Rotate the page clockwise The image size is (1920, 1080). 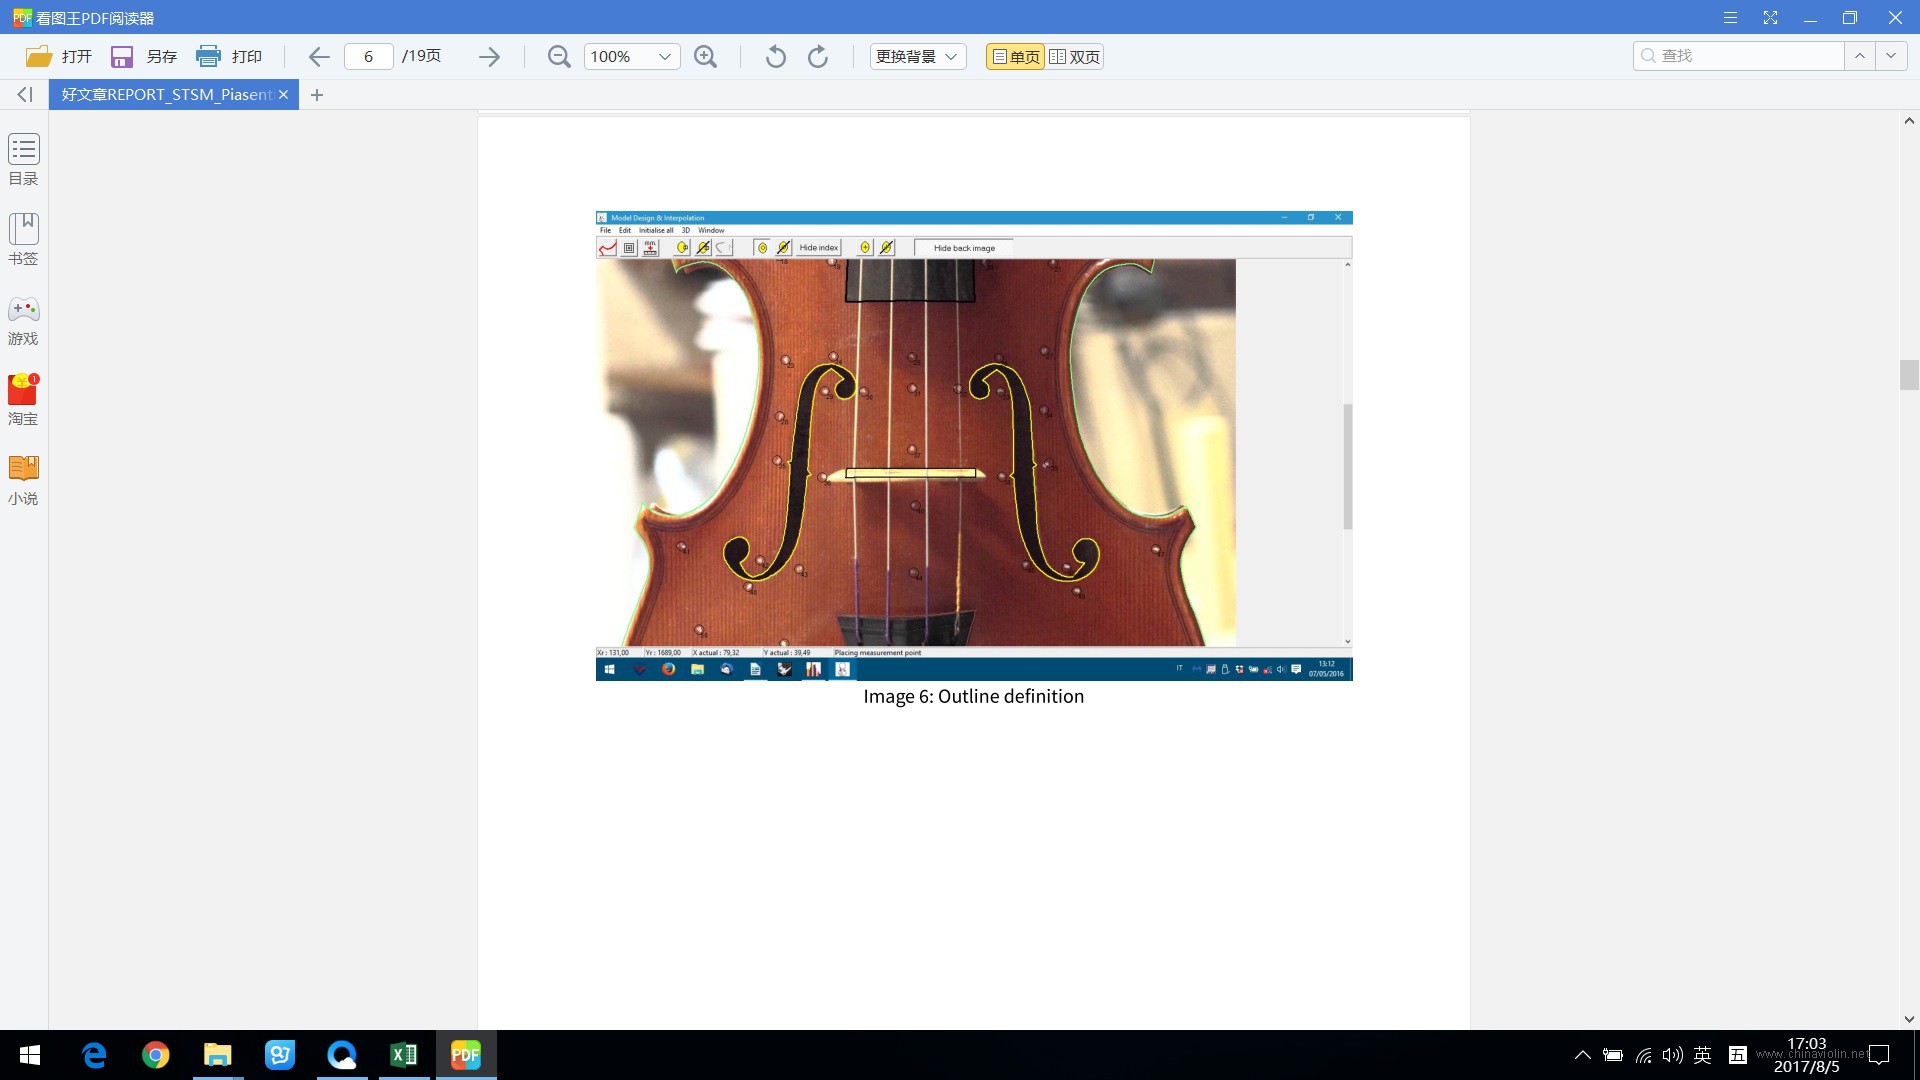pyautogui.click(x=818, y=57)
